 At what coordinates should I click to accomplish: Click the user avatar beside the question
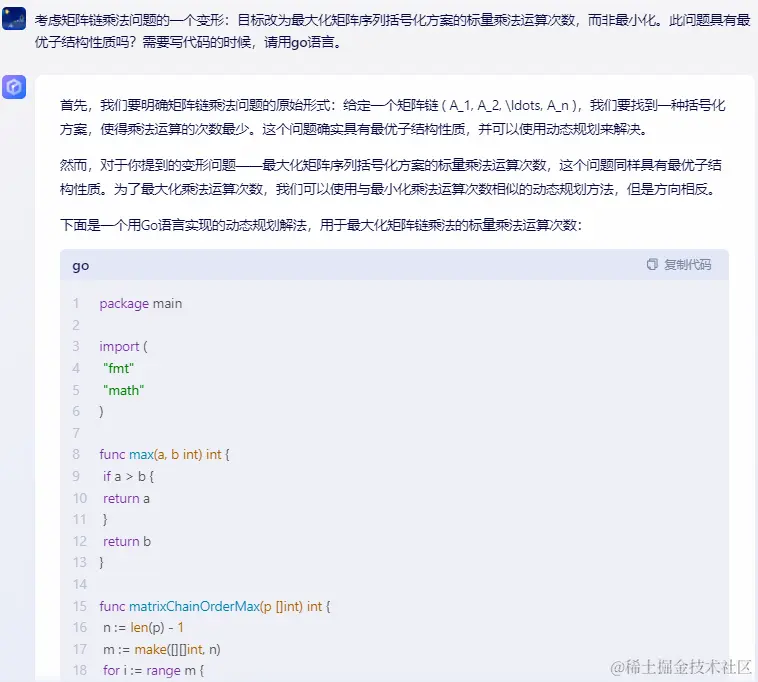(14, 18)
